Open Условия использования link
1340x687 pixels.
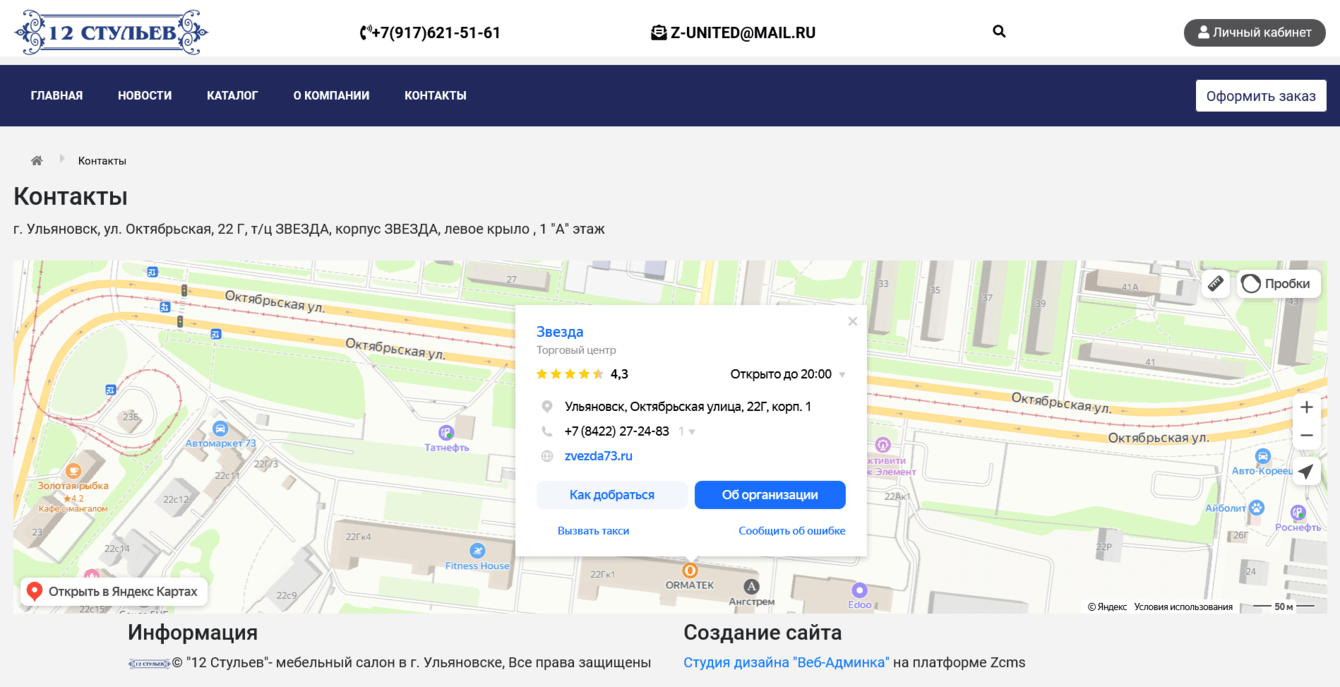[x=1183, y=607]
